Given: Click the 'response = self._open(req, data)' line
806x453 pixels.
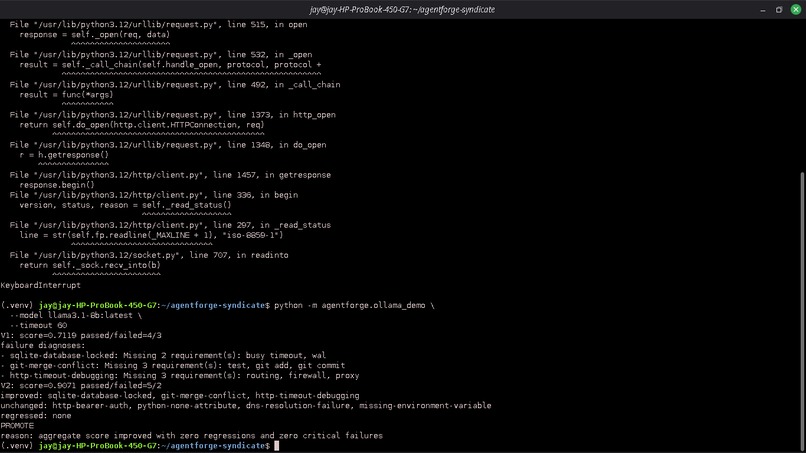Looking at the screenshot, I should 95,35.
